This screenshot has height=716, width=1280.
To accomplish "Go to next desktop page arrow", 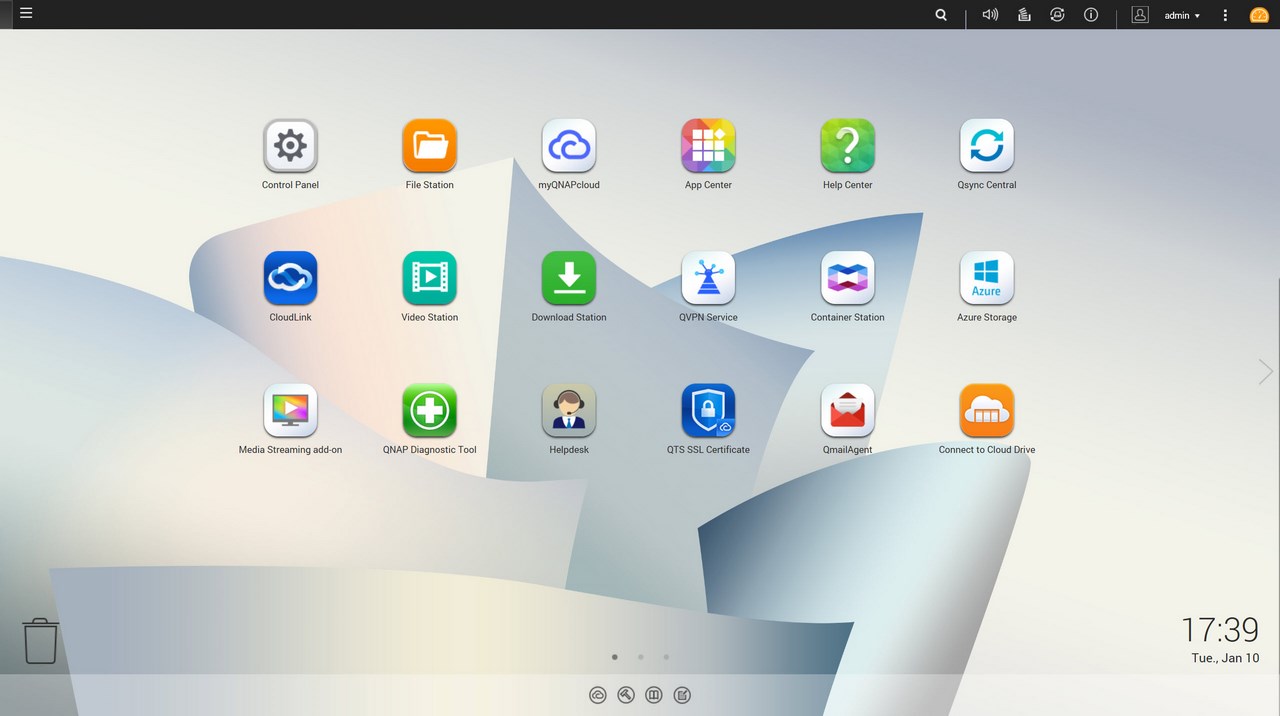I will [x=1266, y=372].
